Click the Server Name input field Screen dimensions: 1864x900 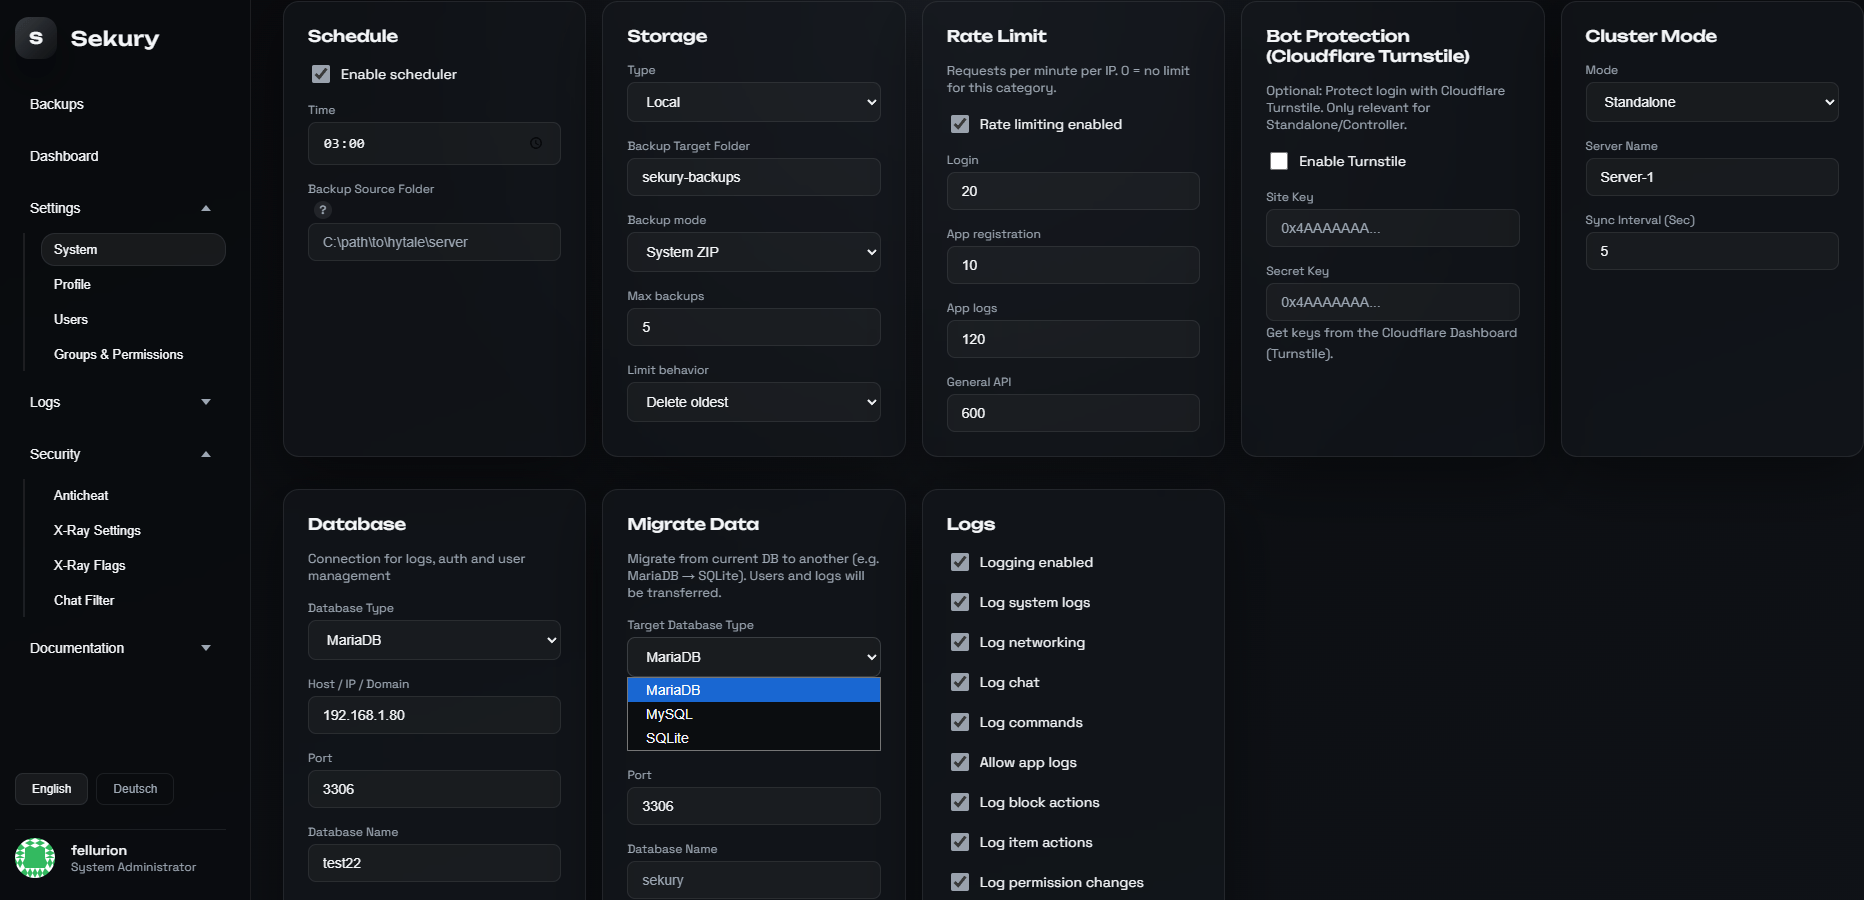[x=1711, y=177]
